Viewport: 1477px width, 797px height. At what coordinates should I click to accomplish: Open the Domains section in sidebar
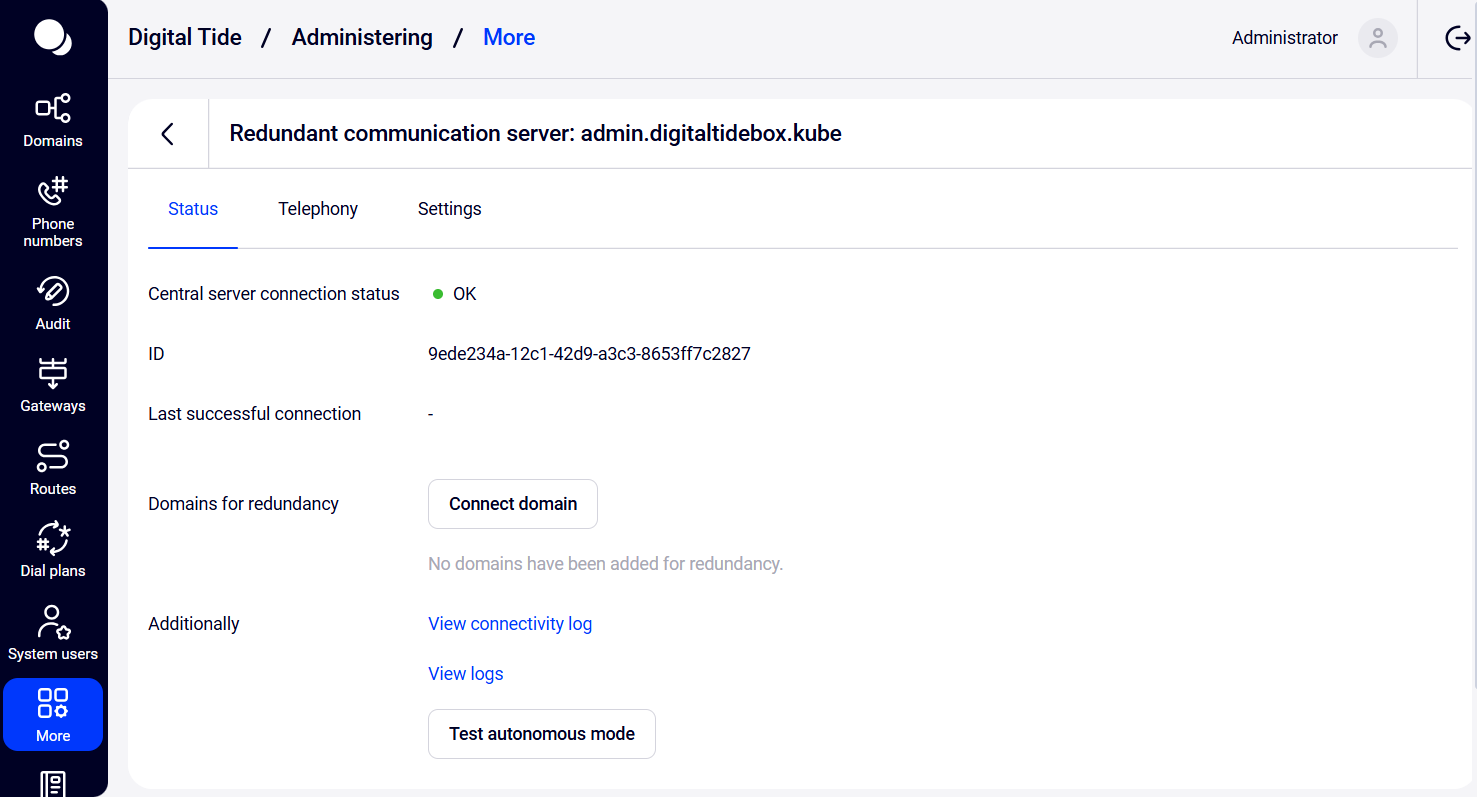click(x=53, y=120)
